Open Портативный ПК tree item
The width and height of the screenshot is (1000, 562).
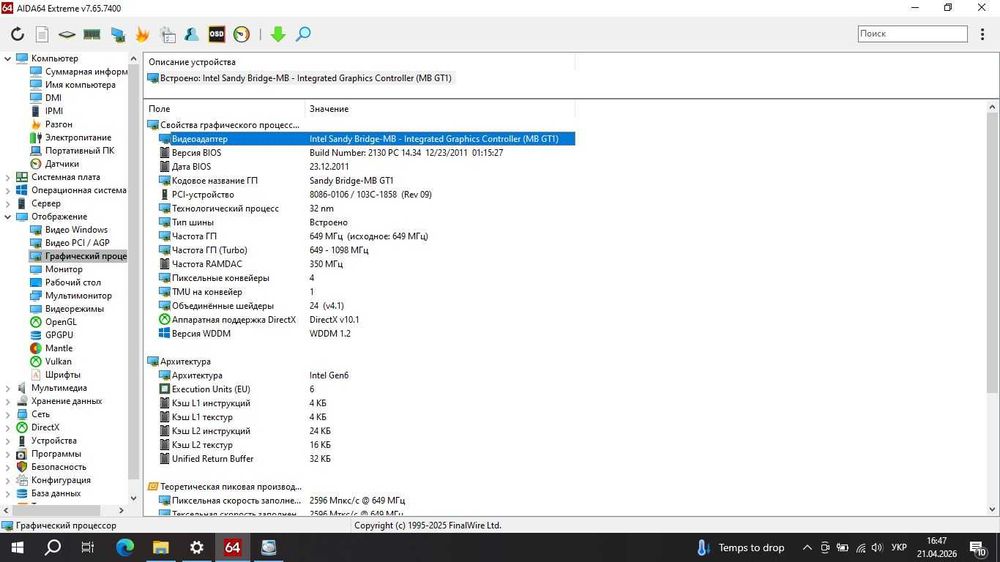click(79, 151)
